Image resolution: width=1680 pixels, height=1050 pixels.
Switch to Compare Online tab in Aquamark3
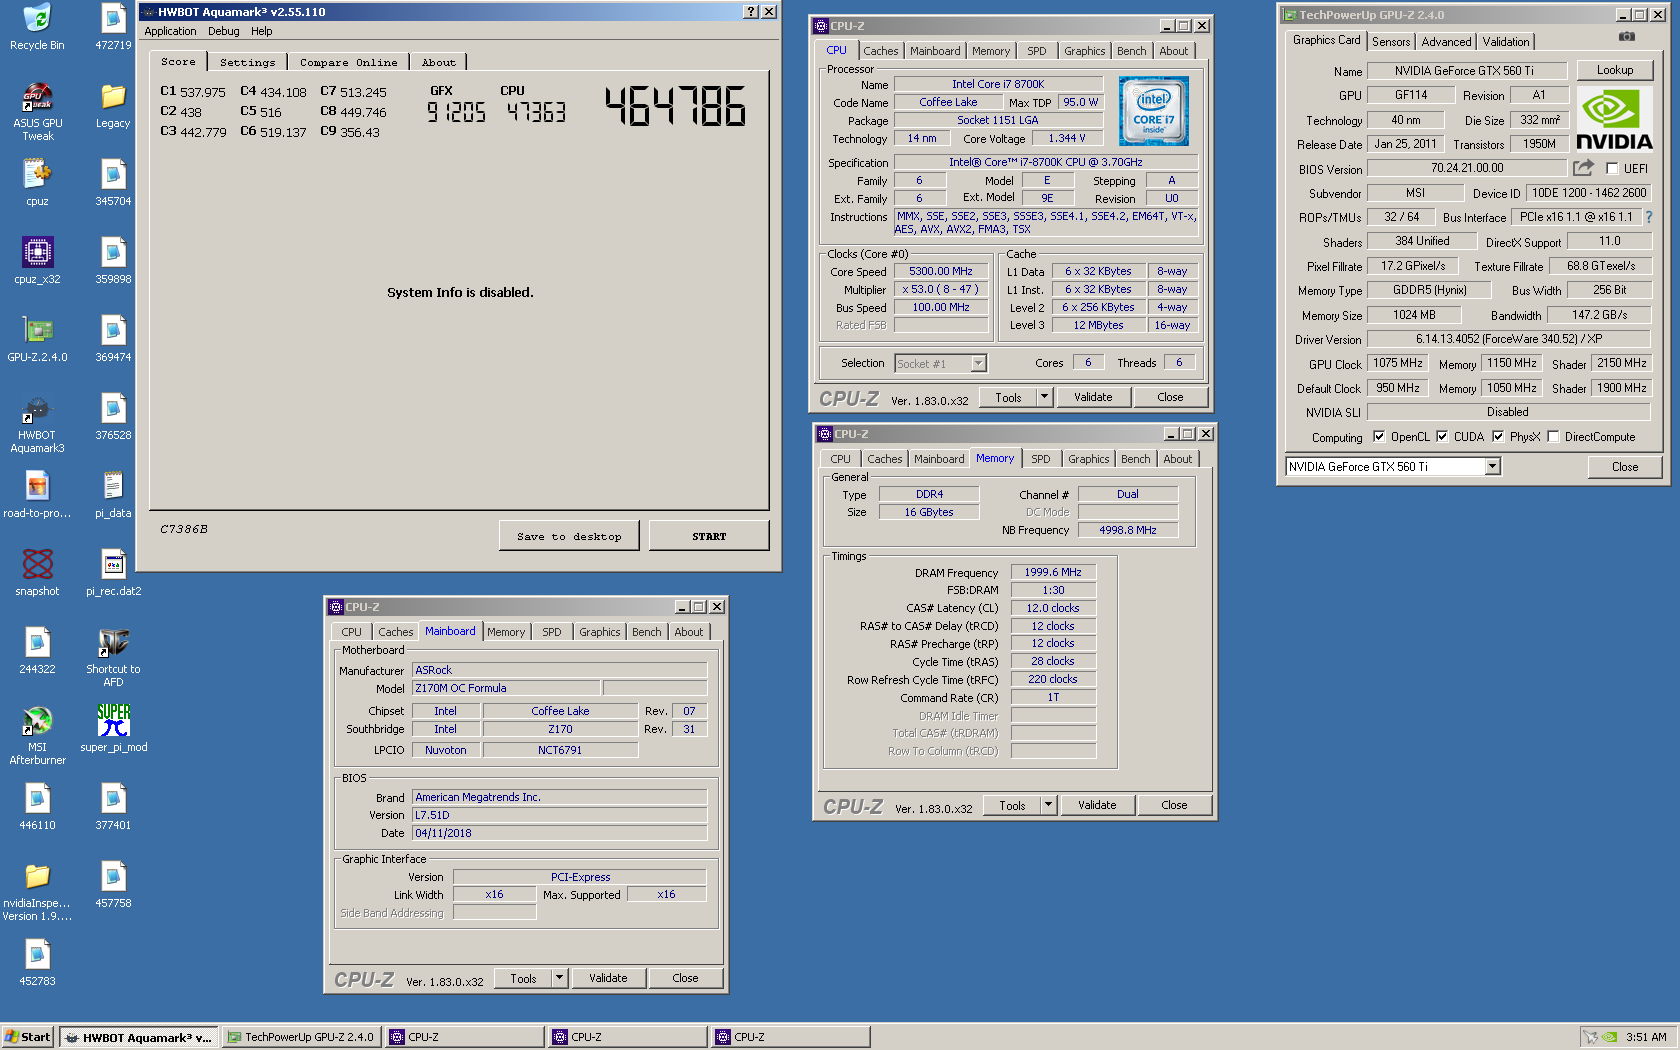[x=348, y=62]
